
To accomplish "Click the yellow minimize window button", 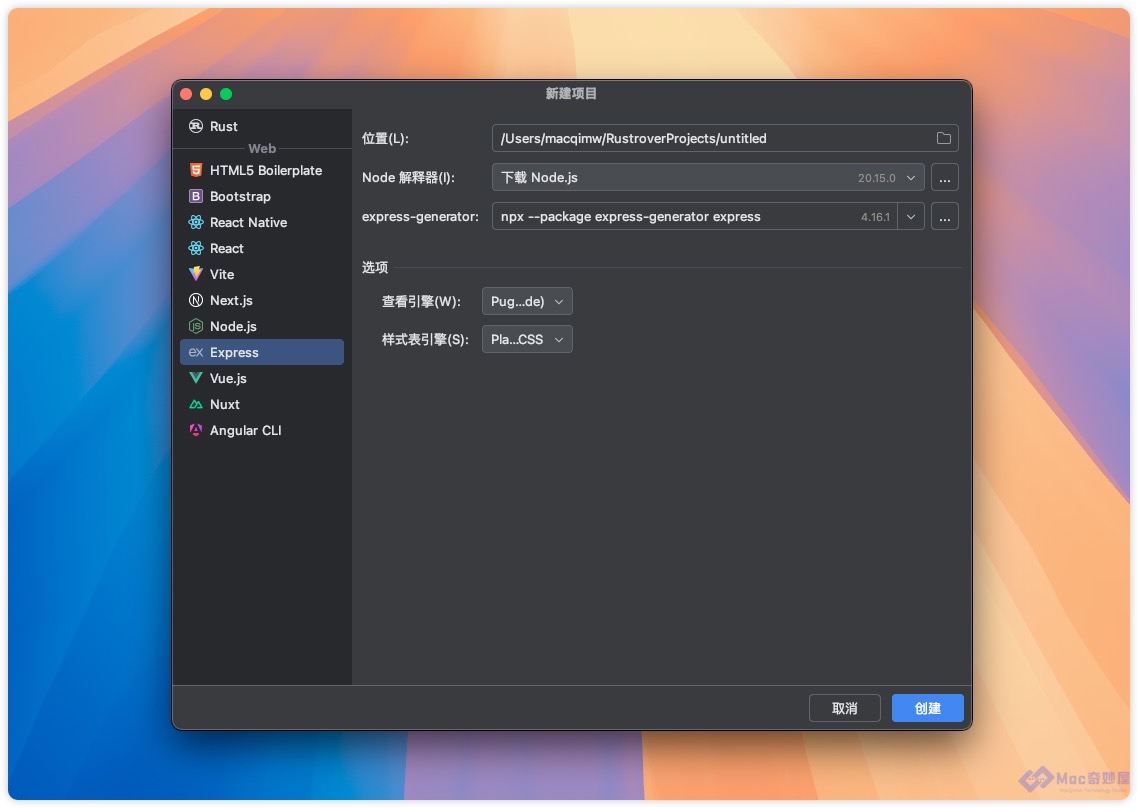I will tap(206, 94).
